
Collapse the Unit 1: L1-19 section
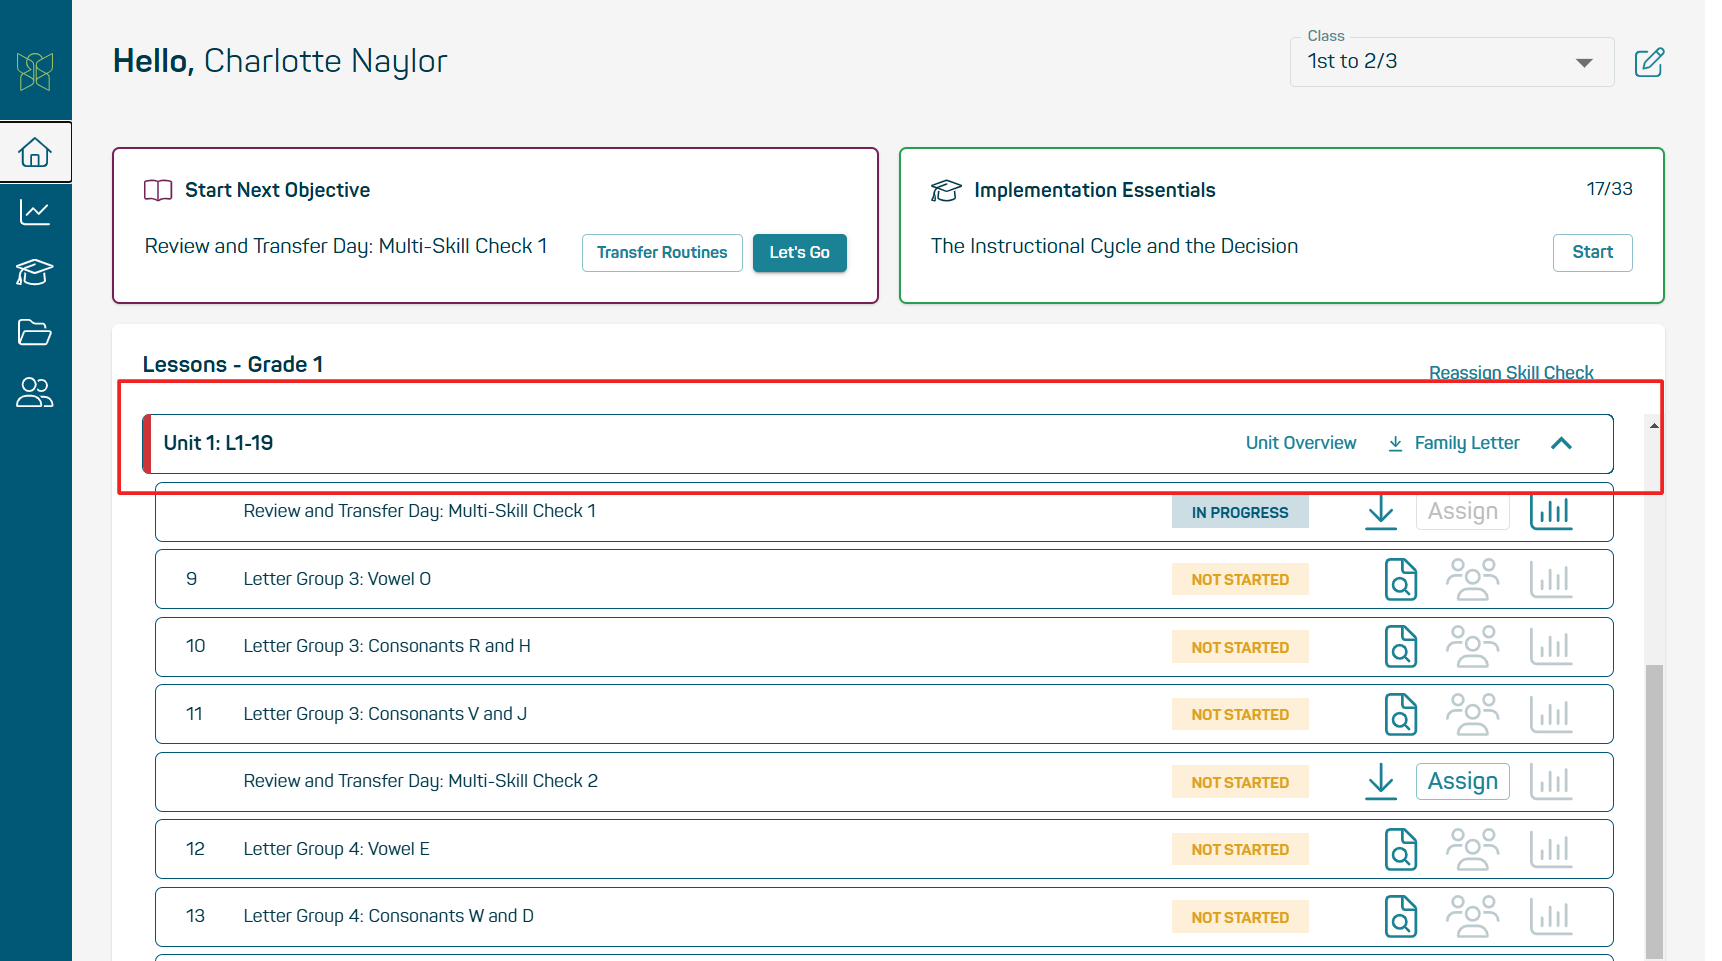pyautogui.click(x=1561, y=443)
